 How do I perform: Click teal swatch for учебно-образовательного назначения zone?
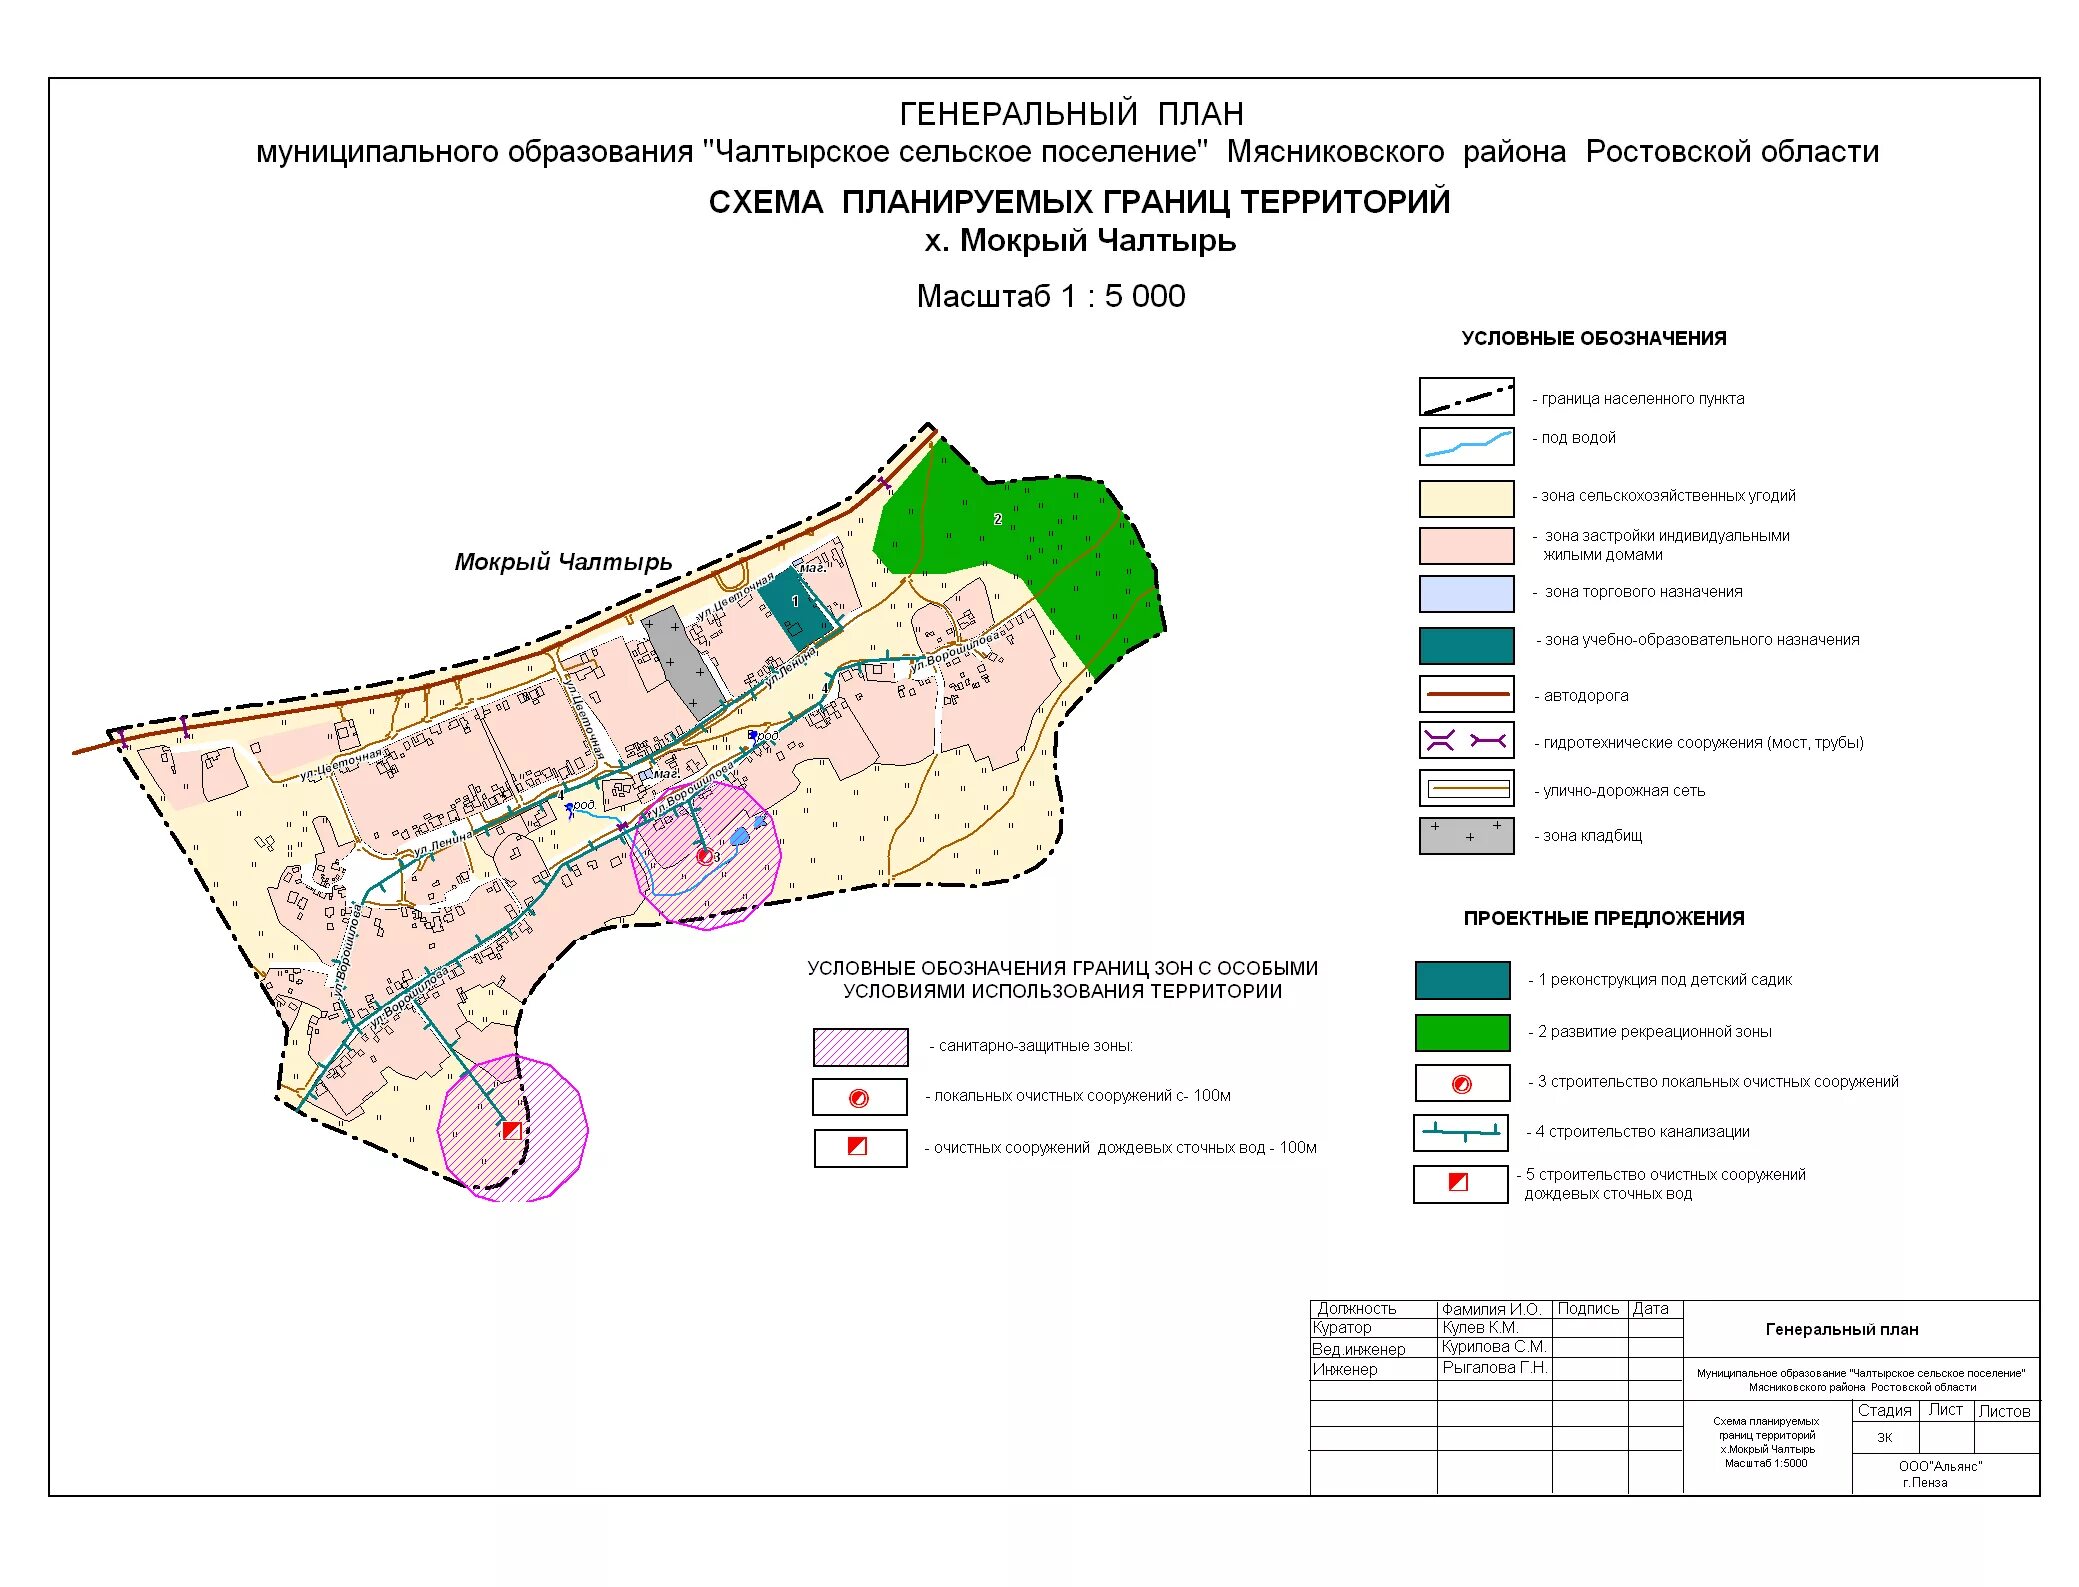click(x=1466, y=645)
